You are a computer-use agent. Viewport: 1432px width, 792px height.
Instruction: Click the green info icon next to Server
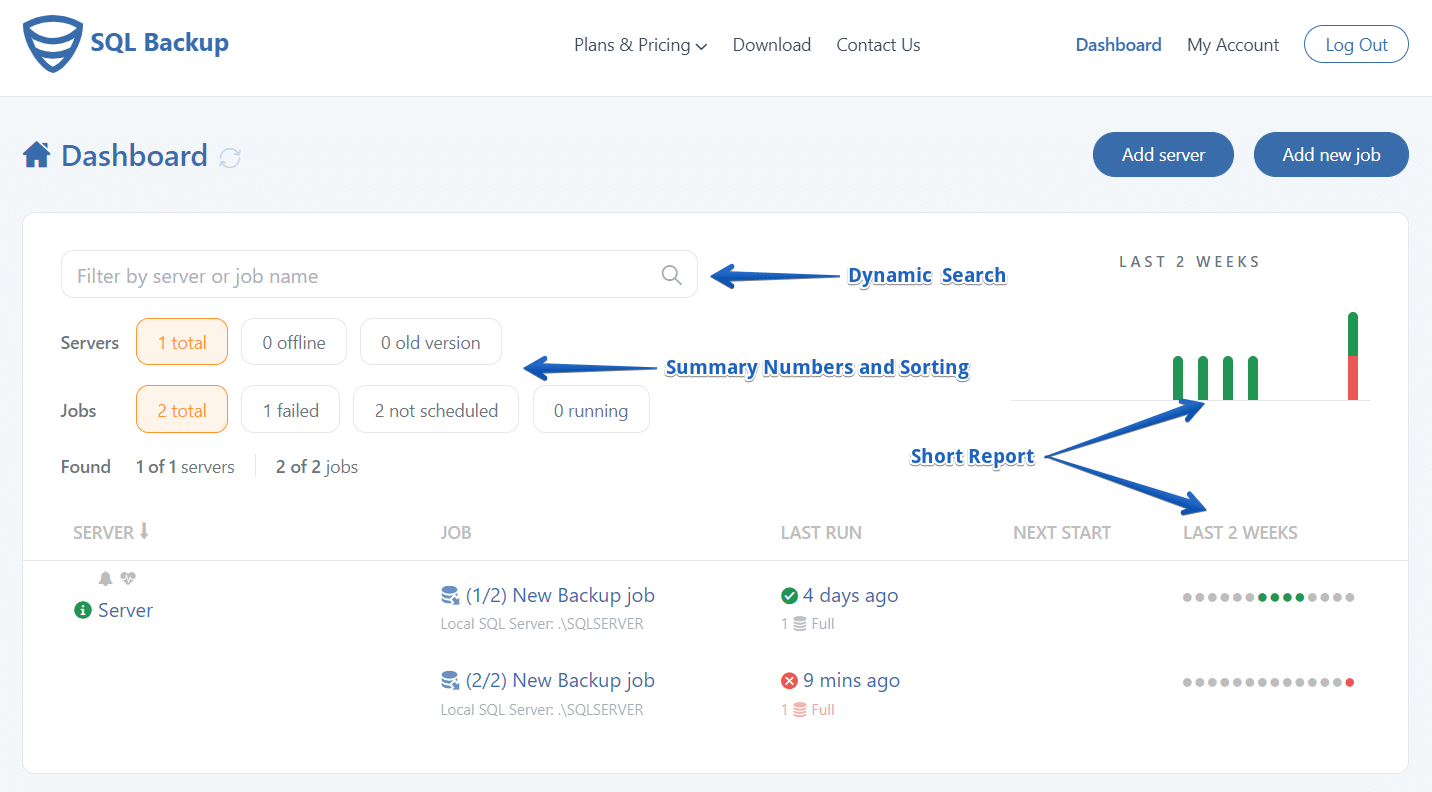tap(83, 610)
